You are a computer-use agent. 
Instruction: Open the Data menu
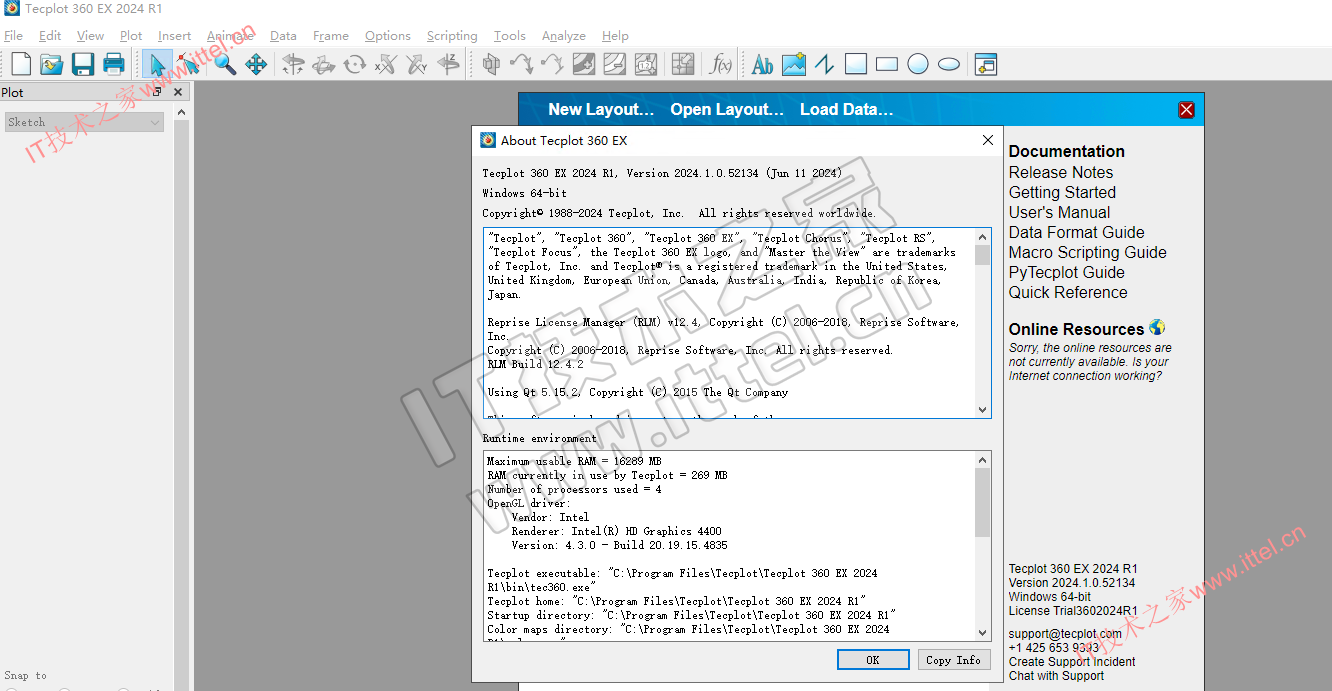283,36
